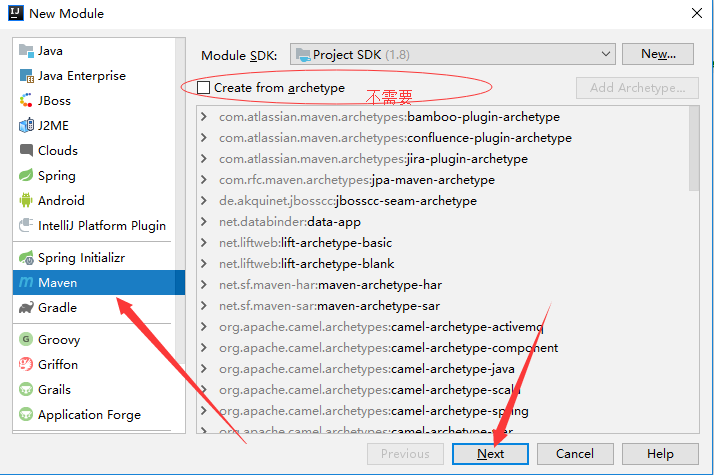Image resolution: width=714 pixels, height=475 pixels.
Task: Click the Android robot icon
Action: 26,200
